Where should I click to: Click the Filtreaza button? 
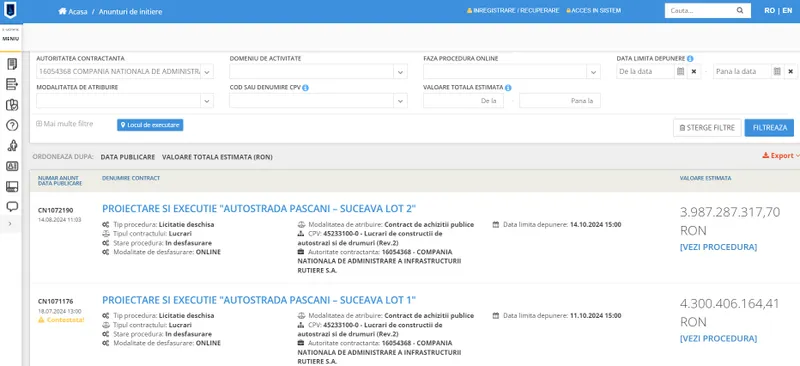[769, 128]
